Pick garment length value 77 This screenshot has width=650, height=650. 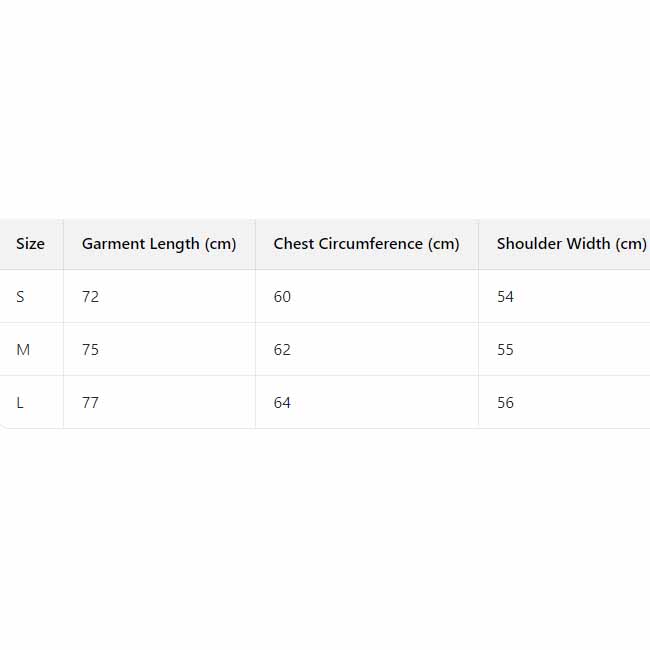(x=91, y=403)
